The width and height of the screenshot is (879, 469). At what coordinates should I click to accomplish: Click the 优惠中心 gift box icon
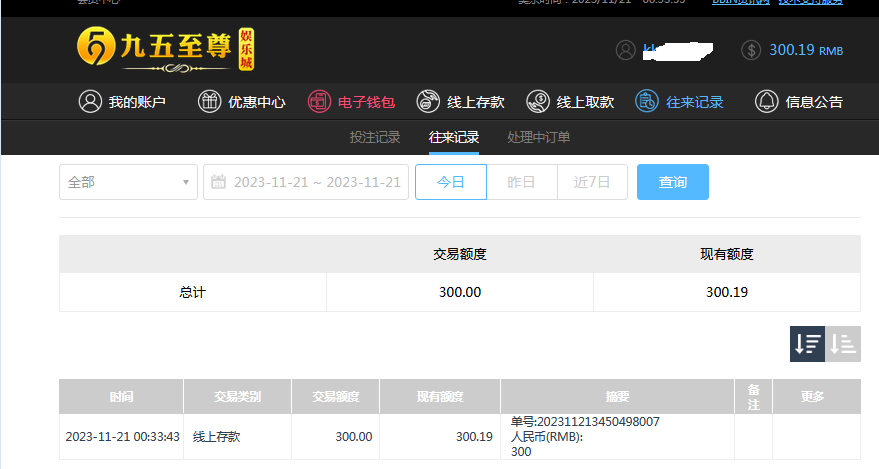[x=210, y=102]
